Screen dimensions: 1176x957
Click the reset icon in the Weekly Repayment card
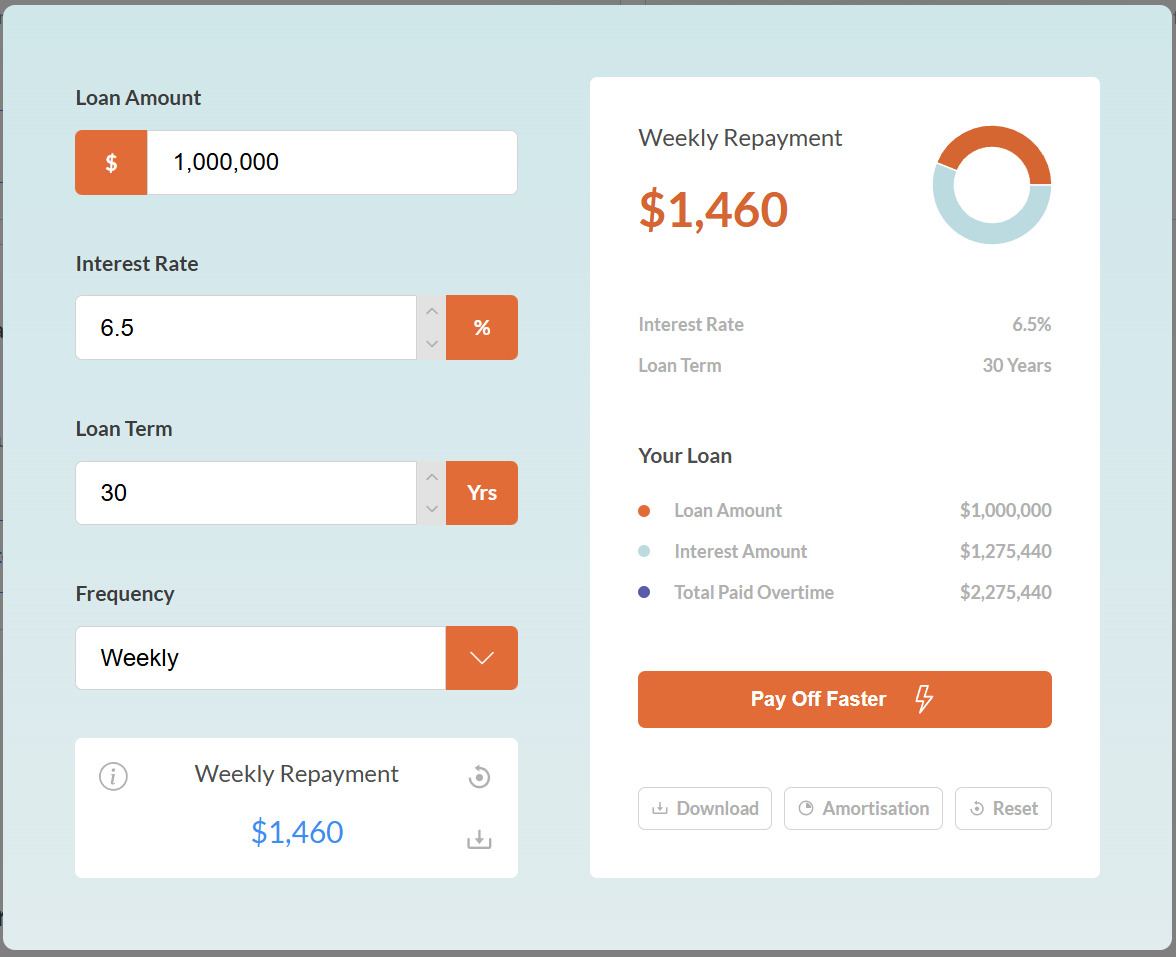pos(479,777)
